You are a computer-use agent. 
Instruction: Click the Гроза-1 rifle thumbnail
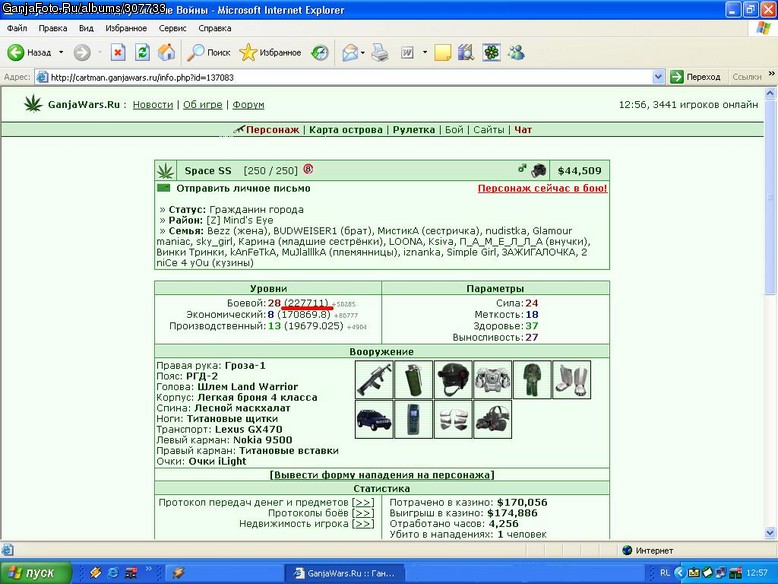pos(374,380)
